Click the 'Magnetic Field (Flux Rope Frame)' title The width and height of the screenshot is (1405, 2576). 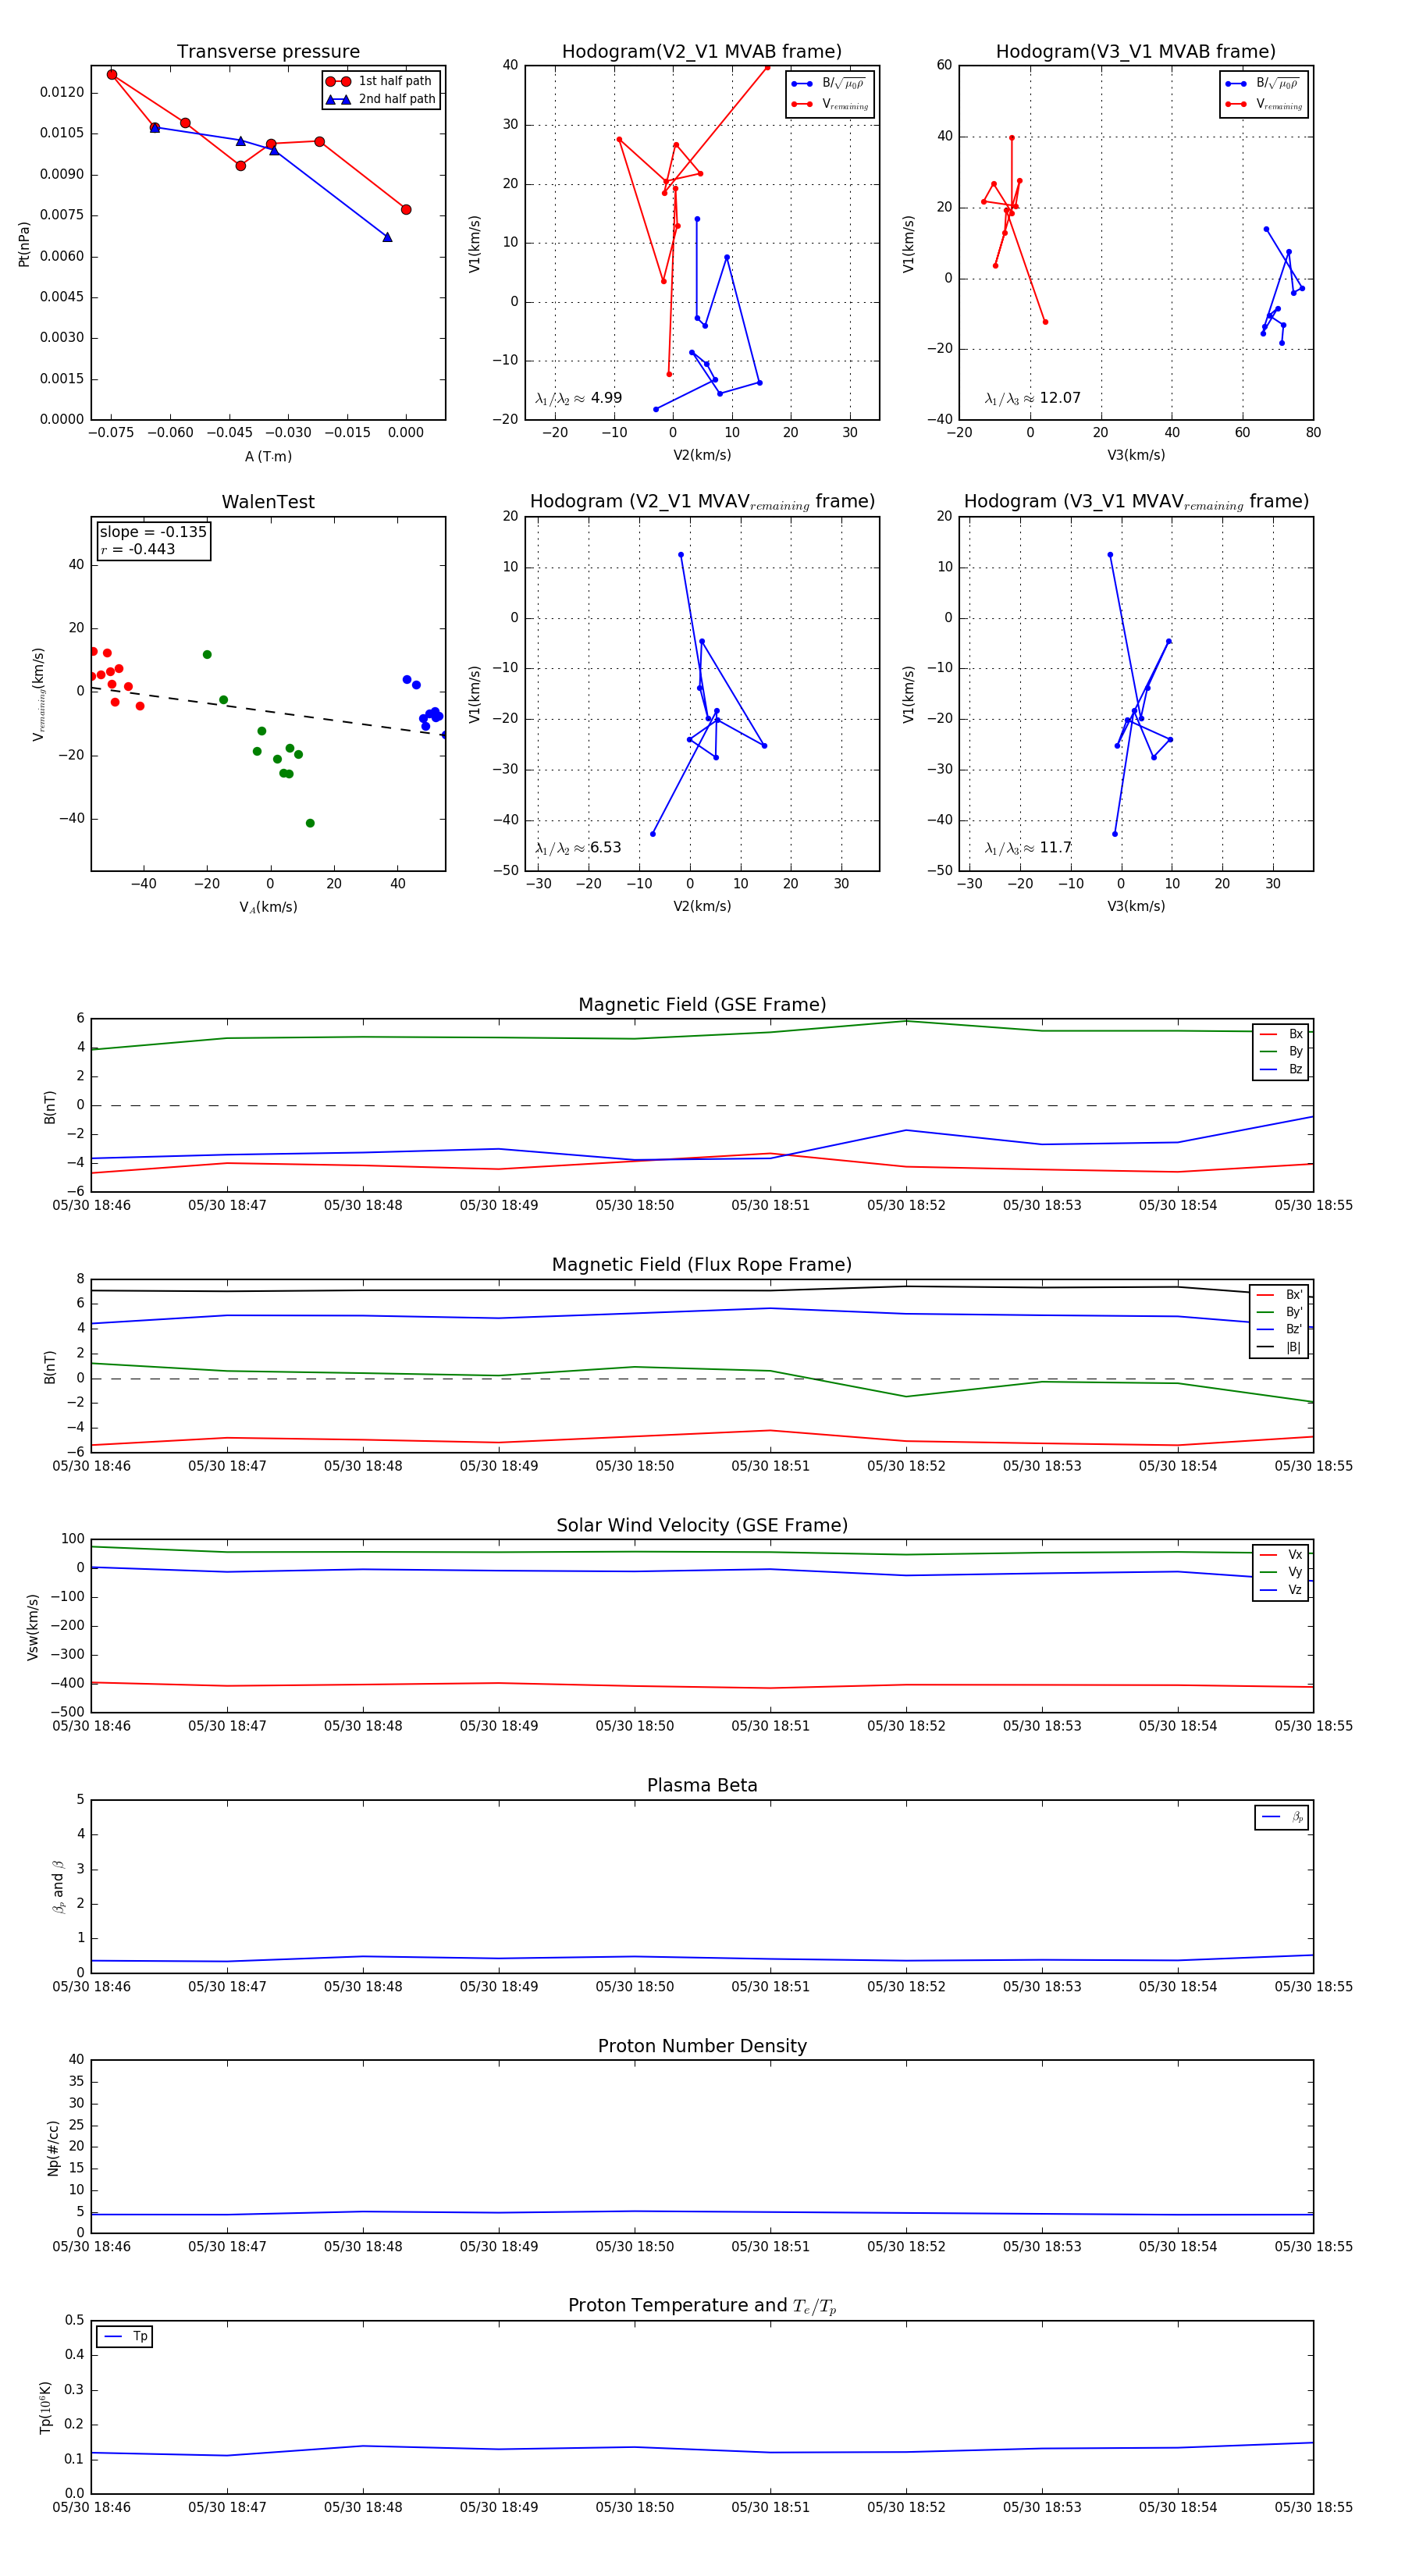(x=702, y=1265)
